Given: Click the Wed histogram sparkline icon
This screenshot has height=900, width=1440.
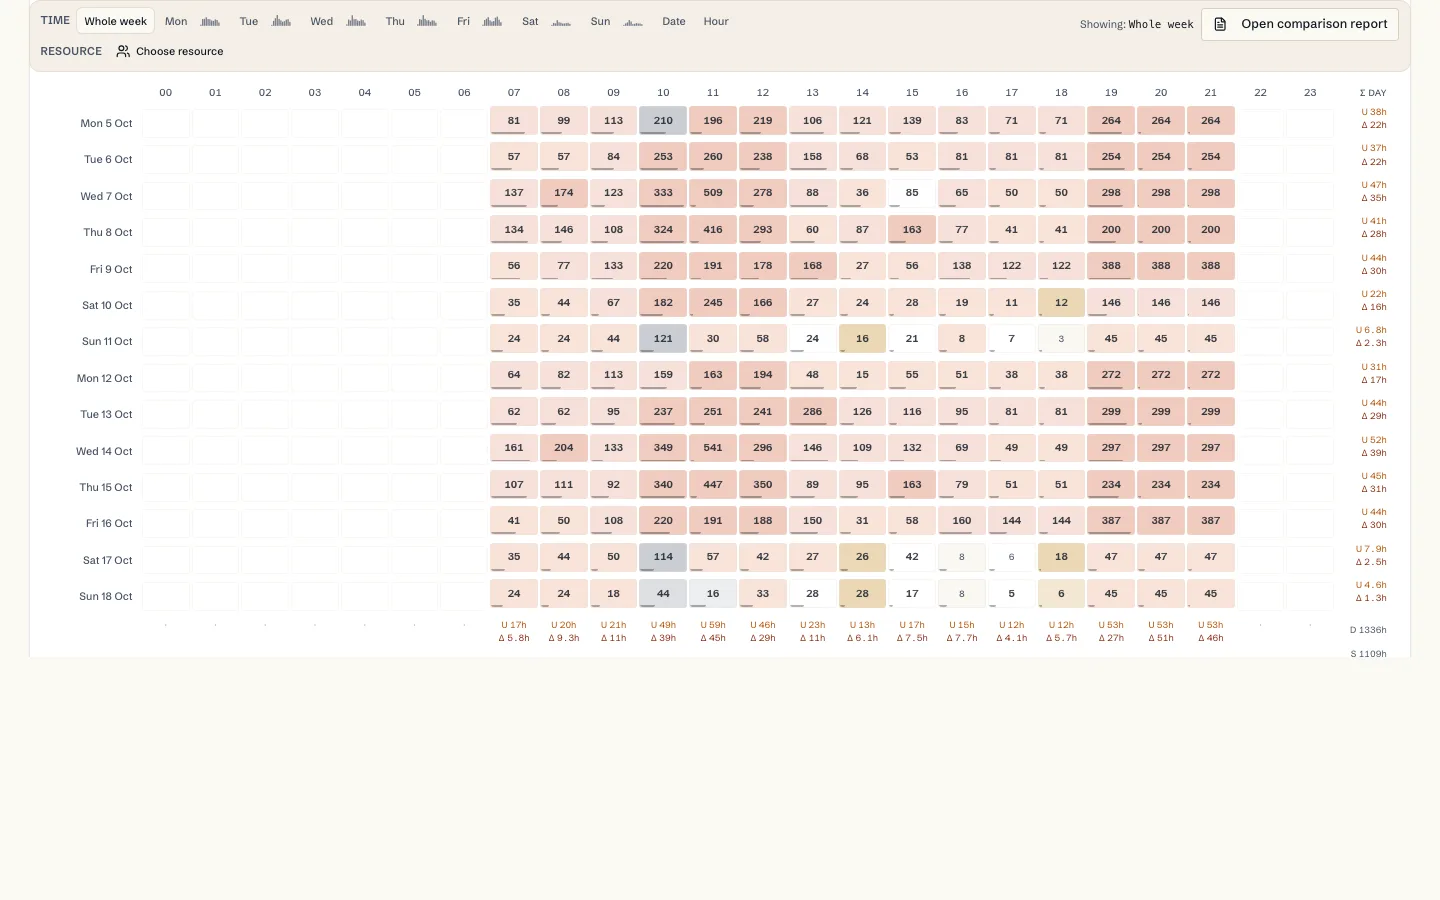Looking at the screenshot, I should click(356, 22).
